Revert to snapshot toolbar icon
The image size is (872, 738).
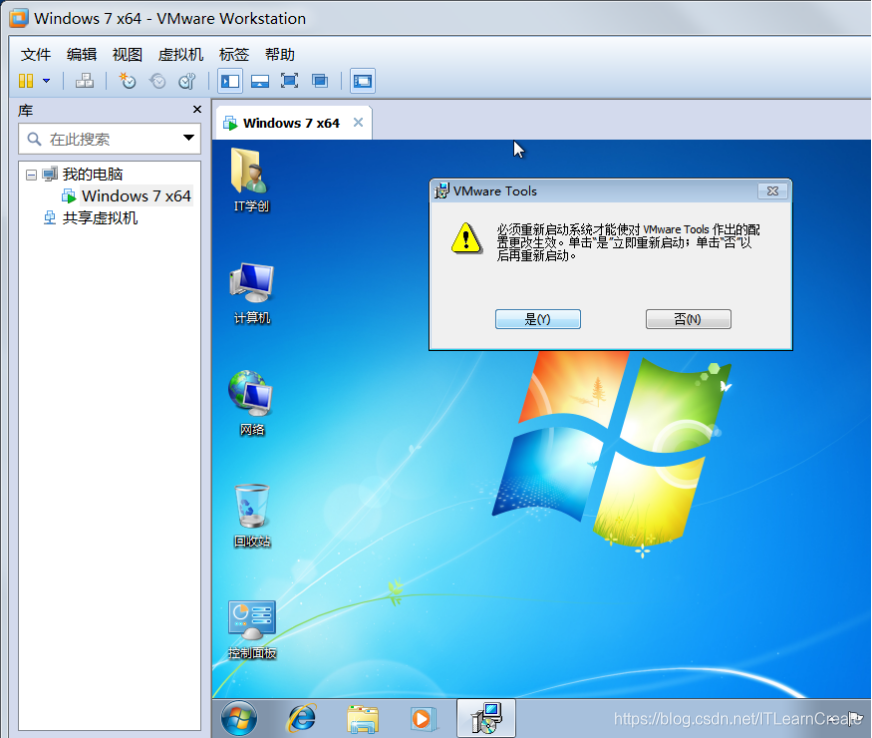pyautogui.click(x=158, y=81)
